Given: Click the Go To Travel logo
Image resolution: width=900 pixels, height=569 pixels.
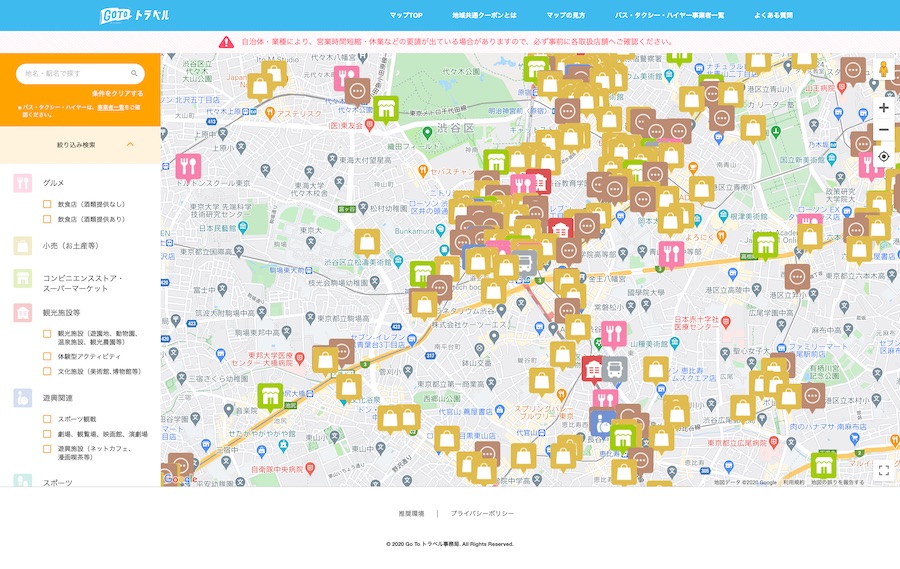Looking at the screenshot, I should (134, 16).
